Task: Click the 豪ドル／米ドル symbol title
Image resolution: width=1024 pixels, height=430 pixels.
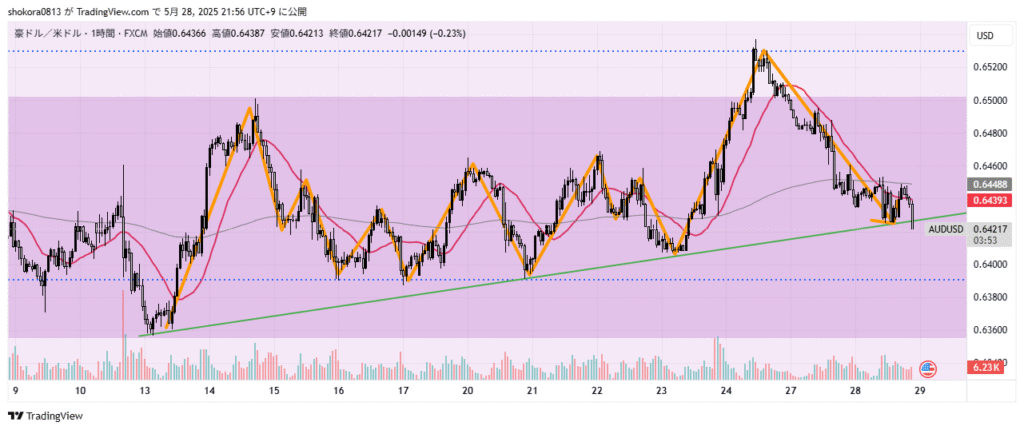Action: [x=48, y=33]
